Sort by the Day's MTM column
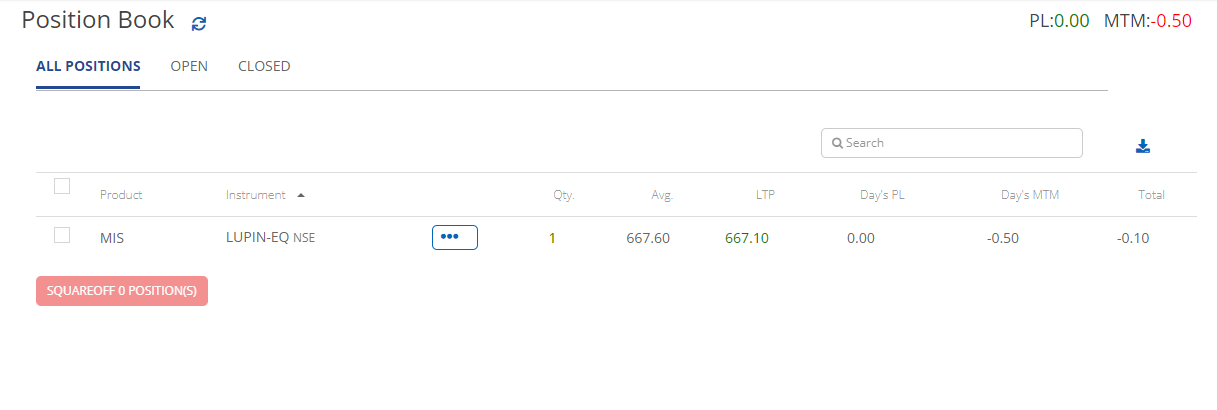1217x410 pixels. tap(1030, 195)
